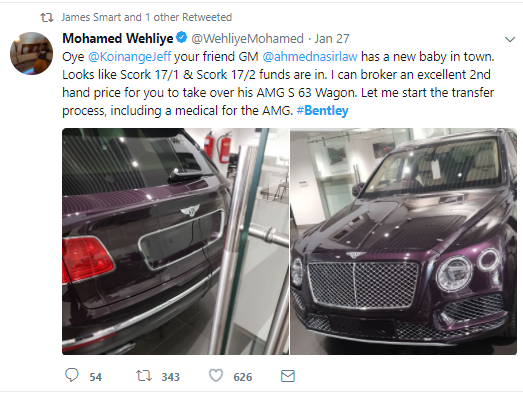Click the 343 retweet count
Image resolution: width=523 pixels, height=395 pixels.
click(x=171, y=377)
